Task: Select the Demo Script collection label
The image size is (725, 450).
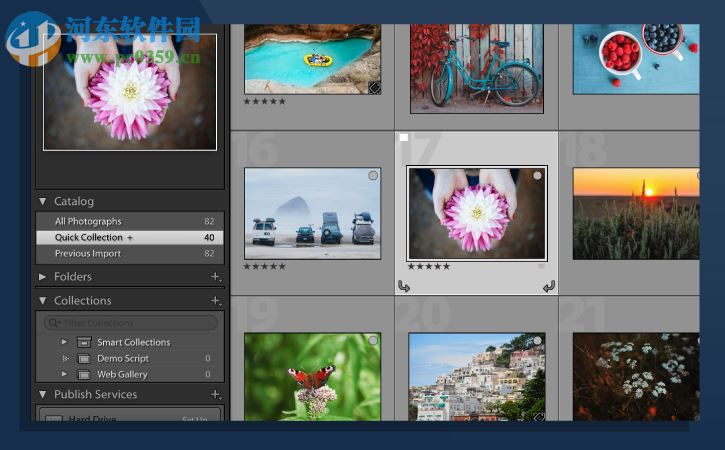Action: pyautogui.click(x=123, y=358)
